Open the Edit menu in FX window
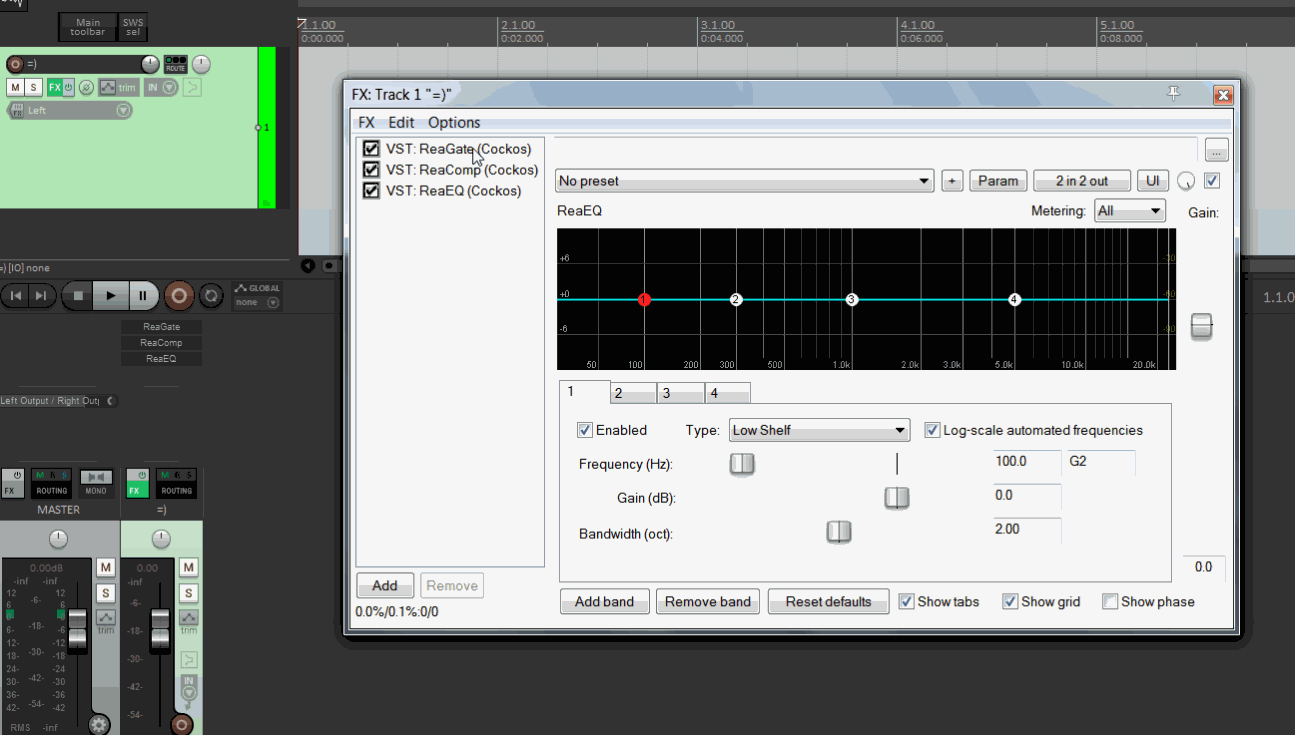 click(401, 122)
